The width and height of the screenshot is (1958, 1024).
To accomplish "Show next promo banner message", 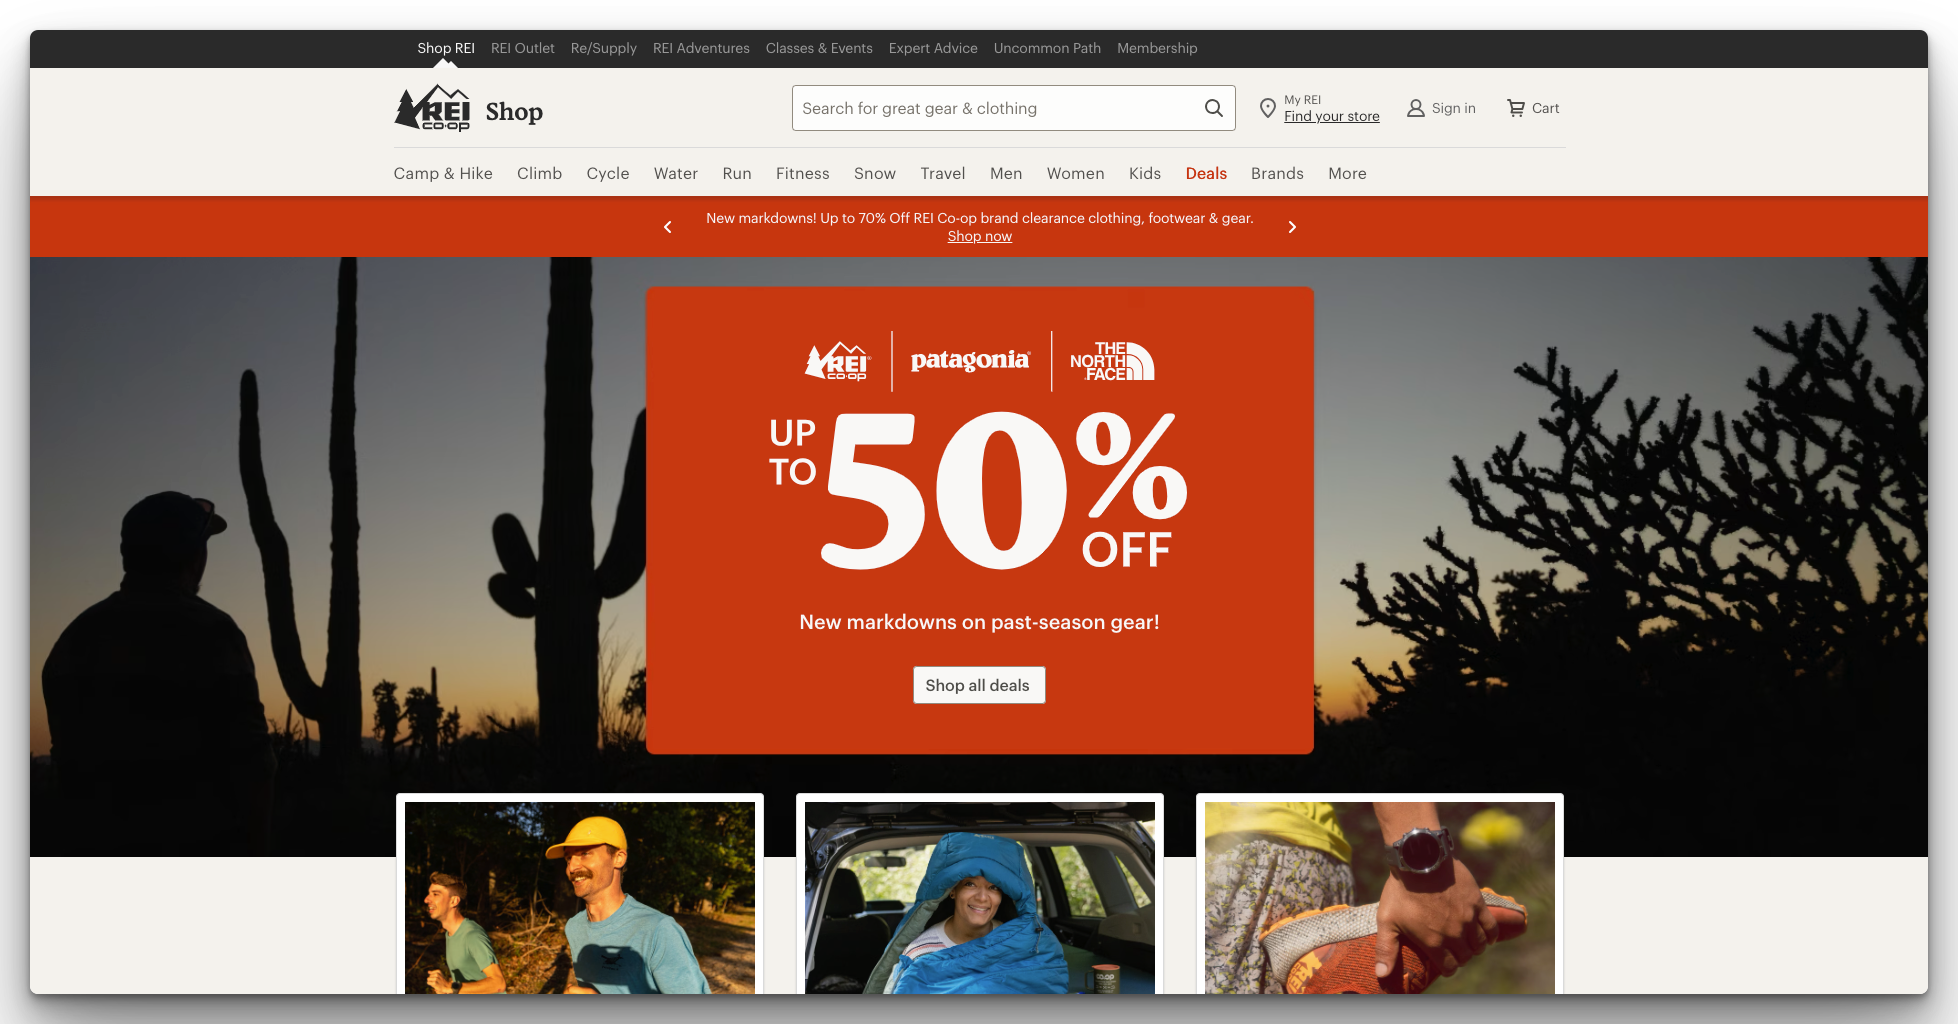I will click(x=1292, y=227).
